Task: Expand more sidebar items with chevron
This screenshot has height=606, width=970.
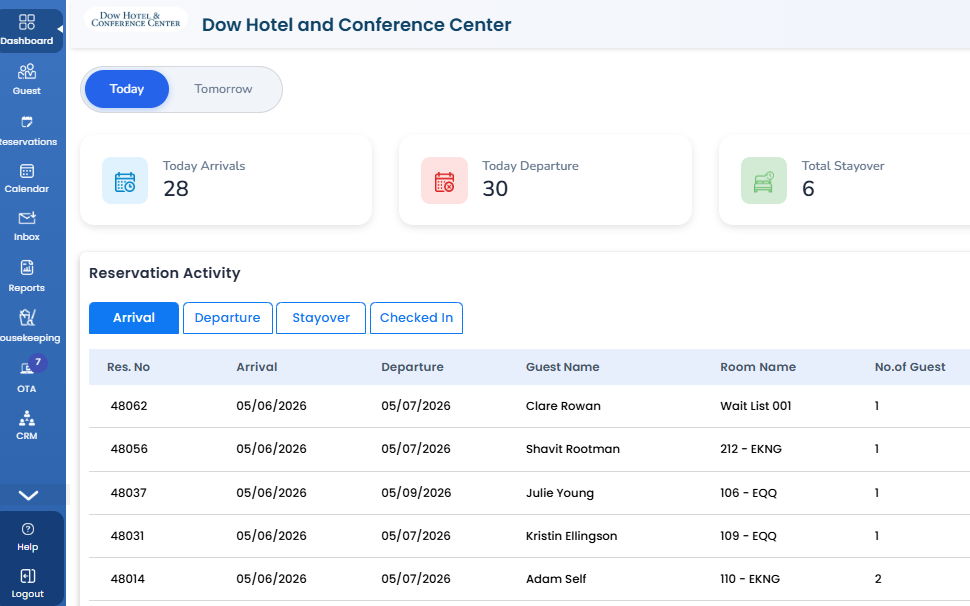Action: (28, 495)
